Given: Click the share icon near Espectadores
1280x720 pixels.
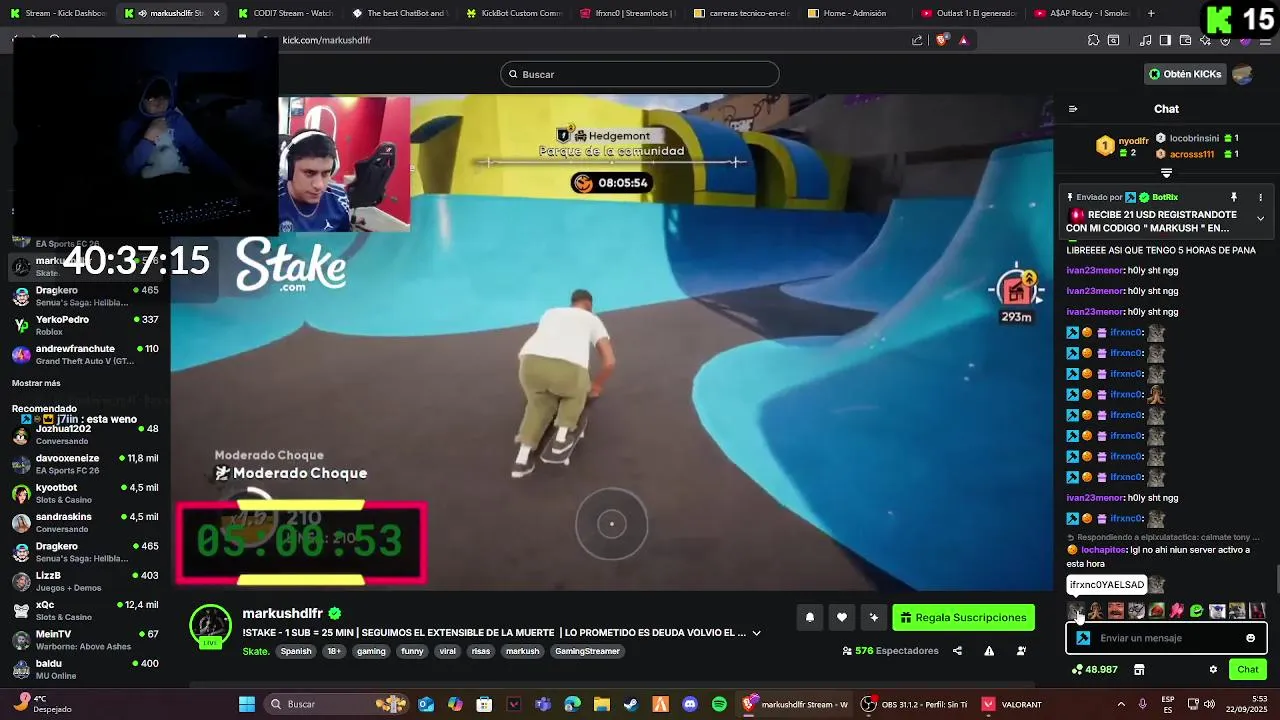Looking at the screenshot, I should [957, 651].
